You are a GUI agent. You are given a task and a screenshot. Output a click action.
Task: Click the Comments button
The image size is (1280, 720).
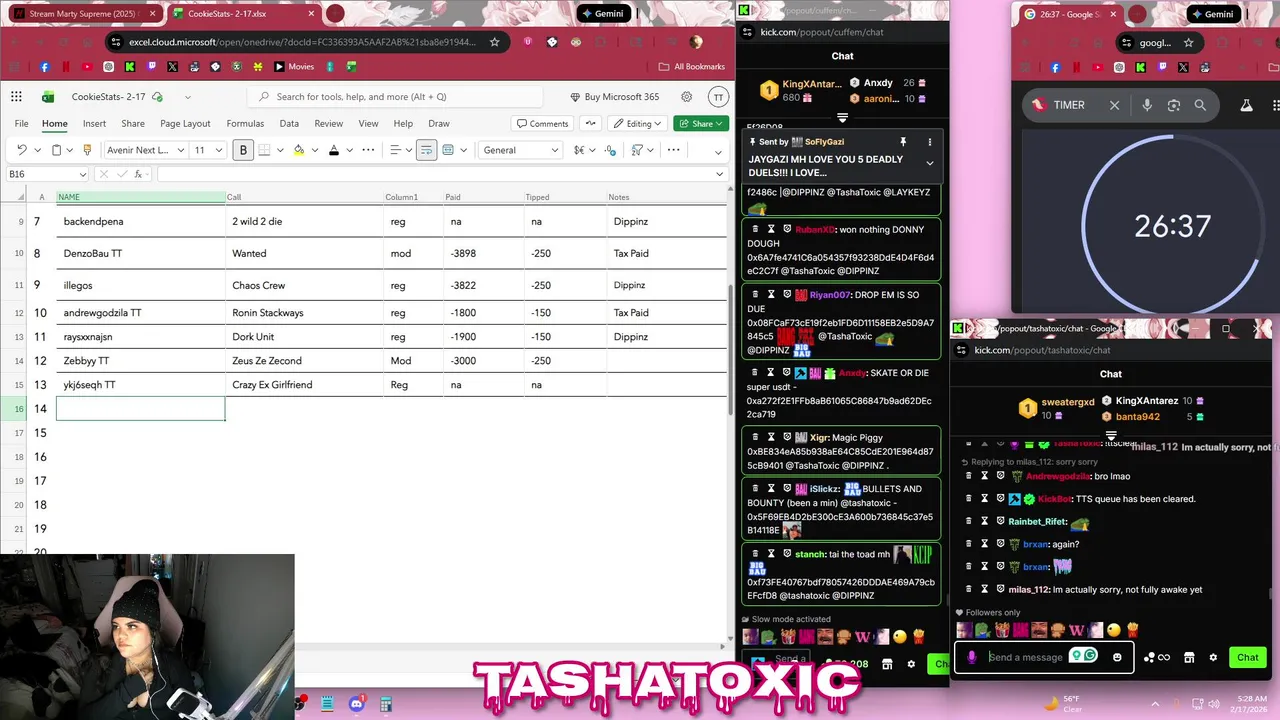point(542,123)
